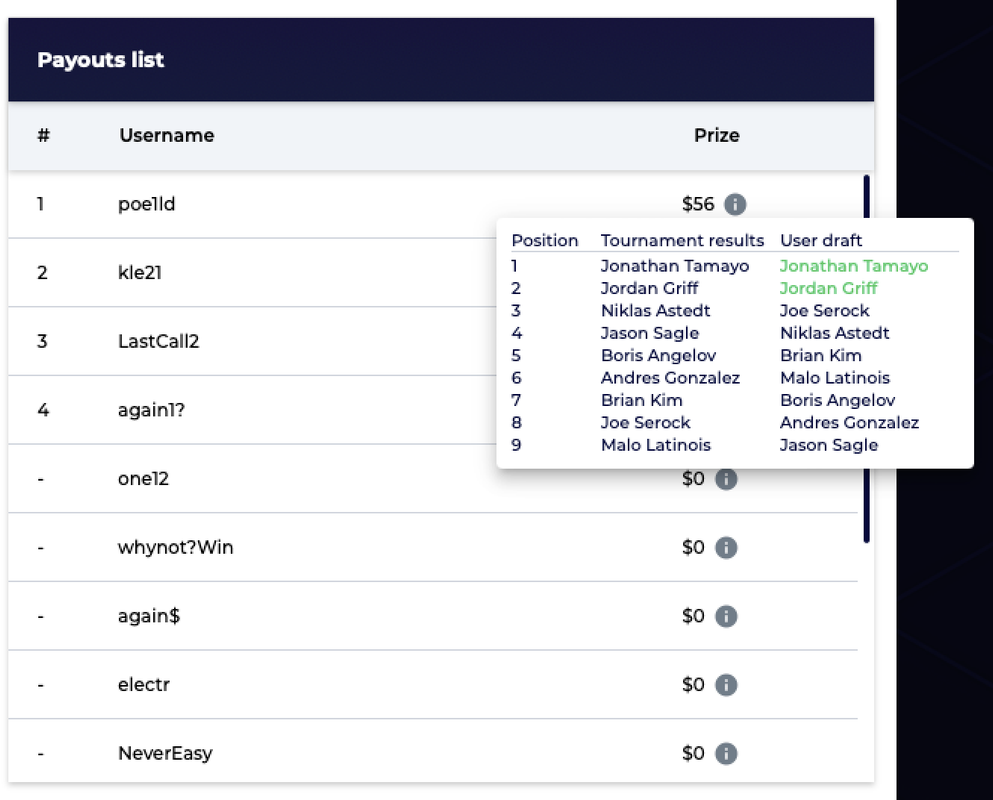Click the info icon in again$ row
993x800 pixels.
coord(726,616)
